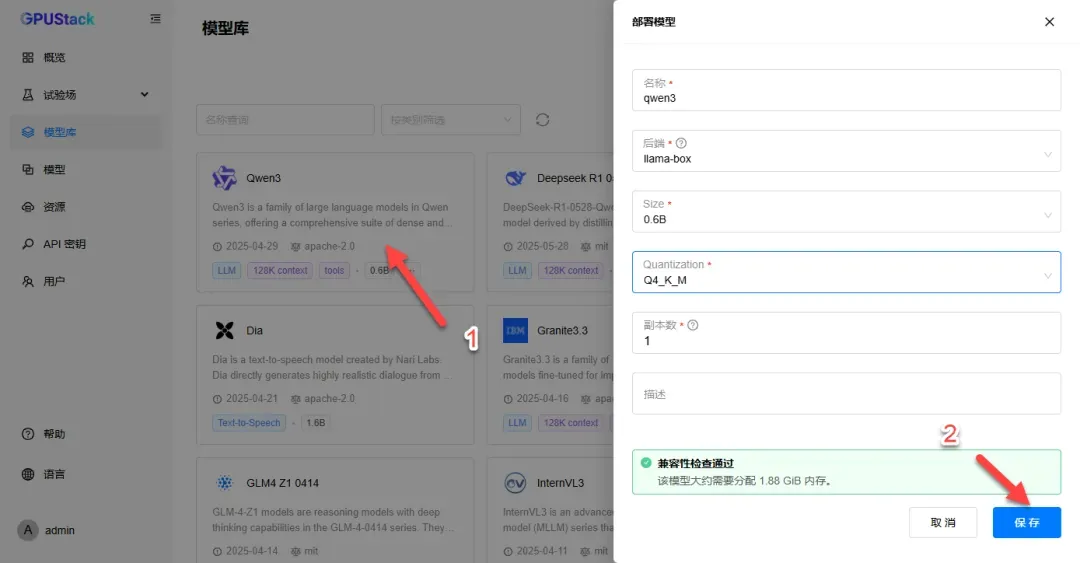Viewport: 1080px width, 563px height.
Task: Click the Qwen3 model logo
Action: 224,178
